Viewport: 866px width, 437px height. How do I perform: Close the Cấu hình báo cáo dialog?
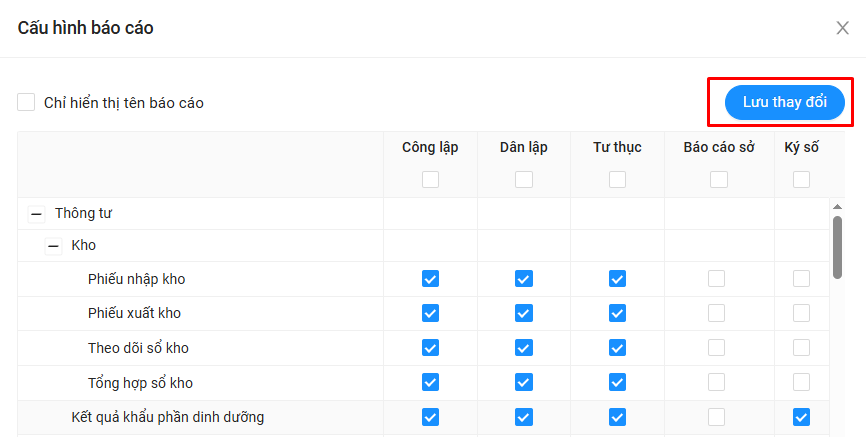point(842,28)
